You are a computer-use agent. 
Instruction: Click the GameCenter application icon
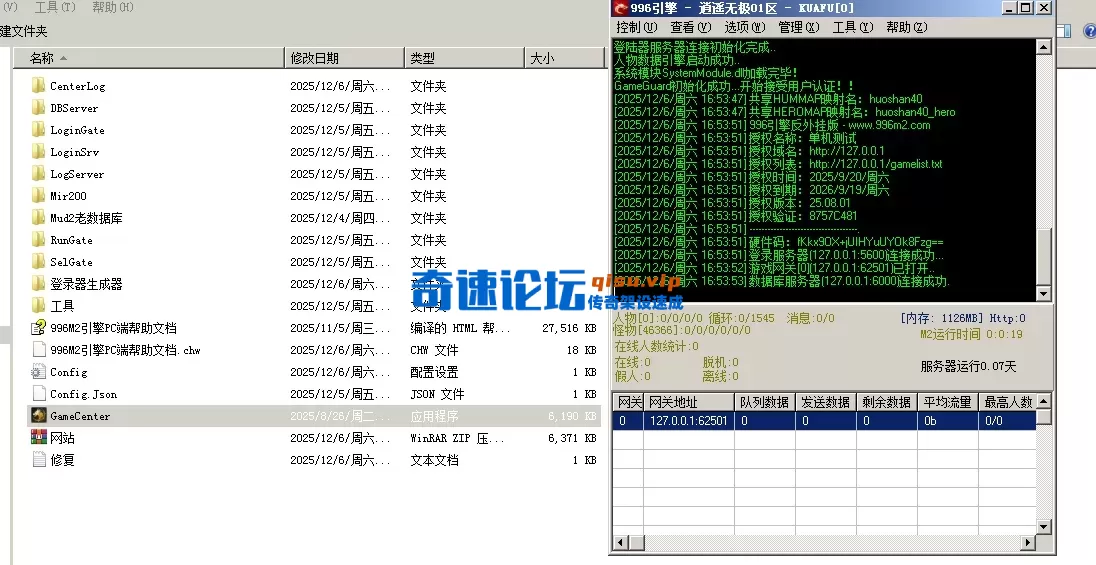pyautogui.click(x=38, y=415)
